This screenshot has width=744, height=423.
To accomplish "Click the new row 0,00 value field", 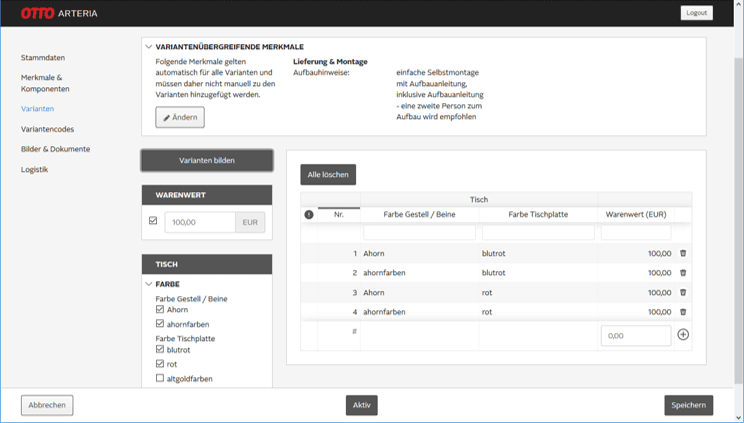I will 636,336.
